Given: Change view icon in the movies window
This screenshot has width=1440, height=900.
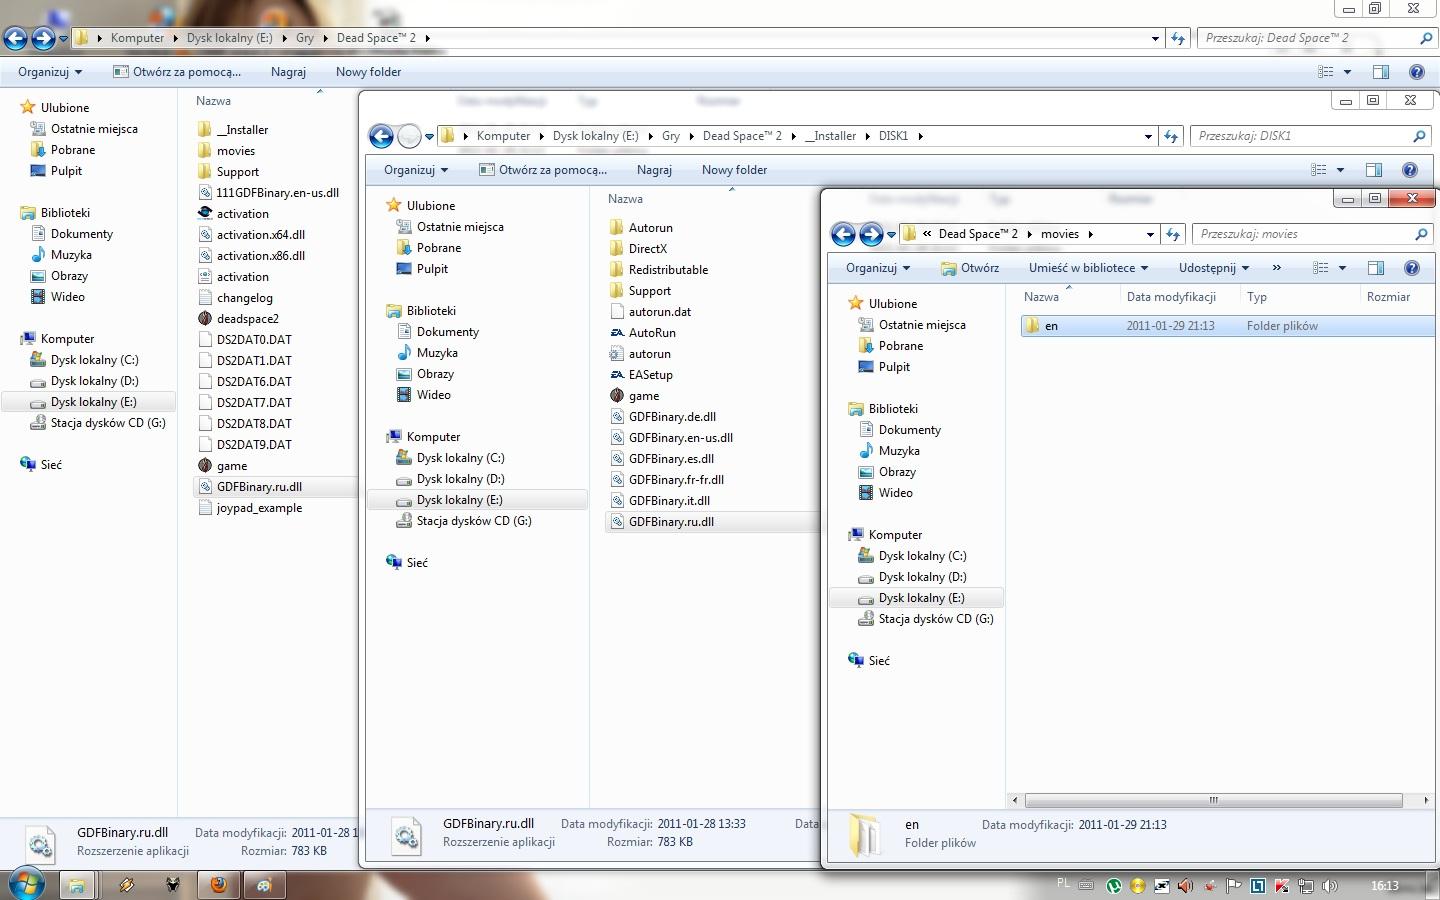Looking at the screenshot, I should pos(1321,268).
